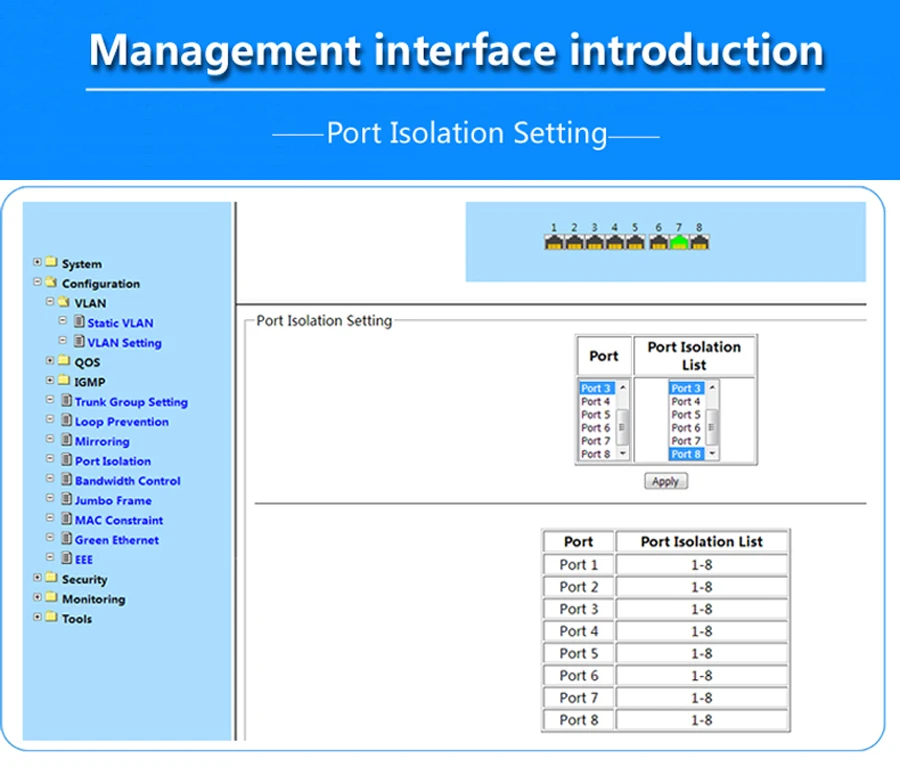Open Trunk Group Setting page

click(x=131, y=402)
